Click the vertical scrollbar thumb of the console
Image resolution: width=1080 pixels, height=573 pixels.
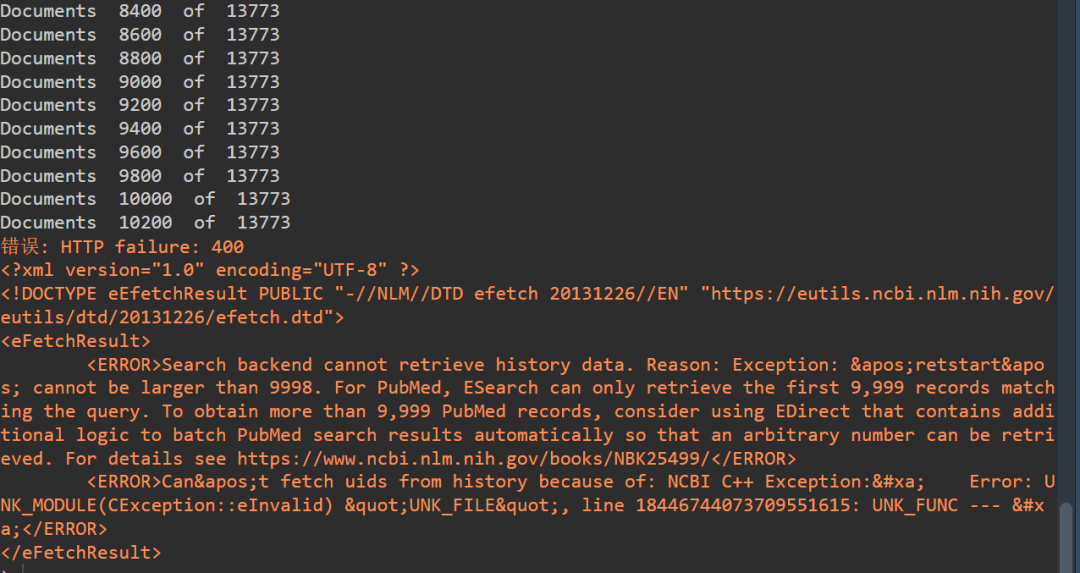coord(1066,537)
